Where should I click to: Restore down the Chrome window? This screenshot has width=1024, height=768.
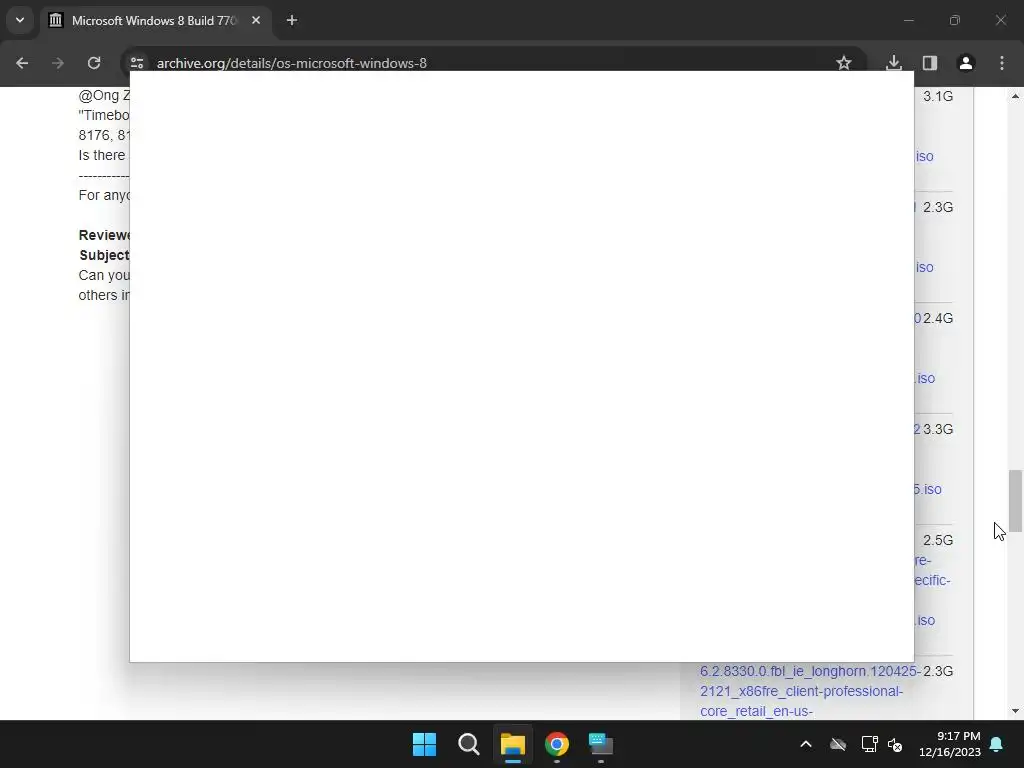[955, 20]
